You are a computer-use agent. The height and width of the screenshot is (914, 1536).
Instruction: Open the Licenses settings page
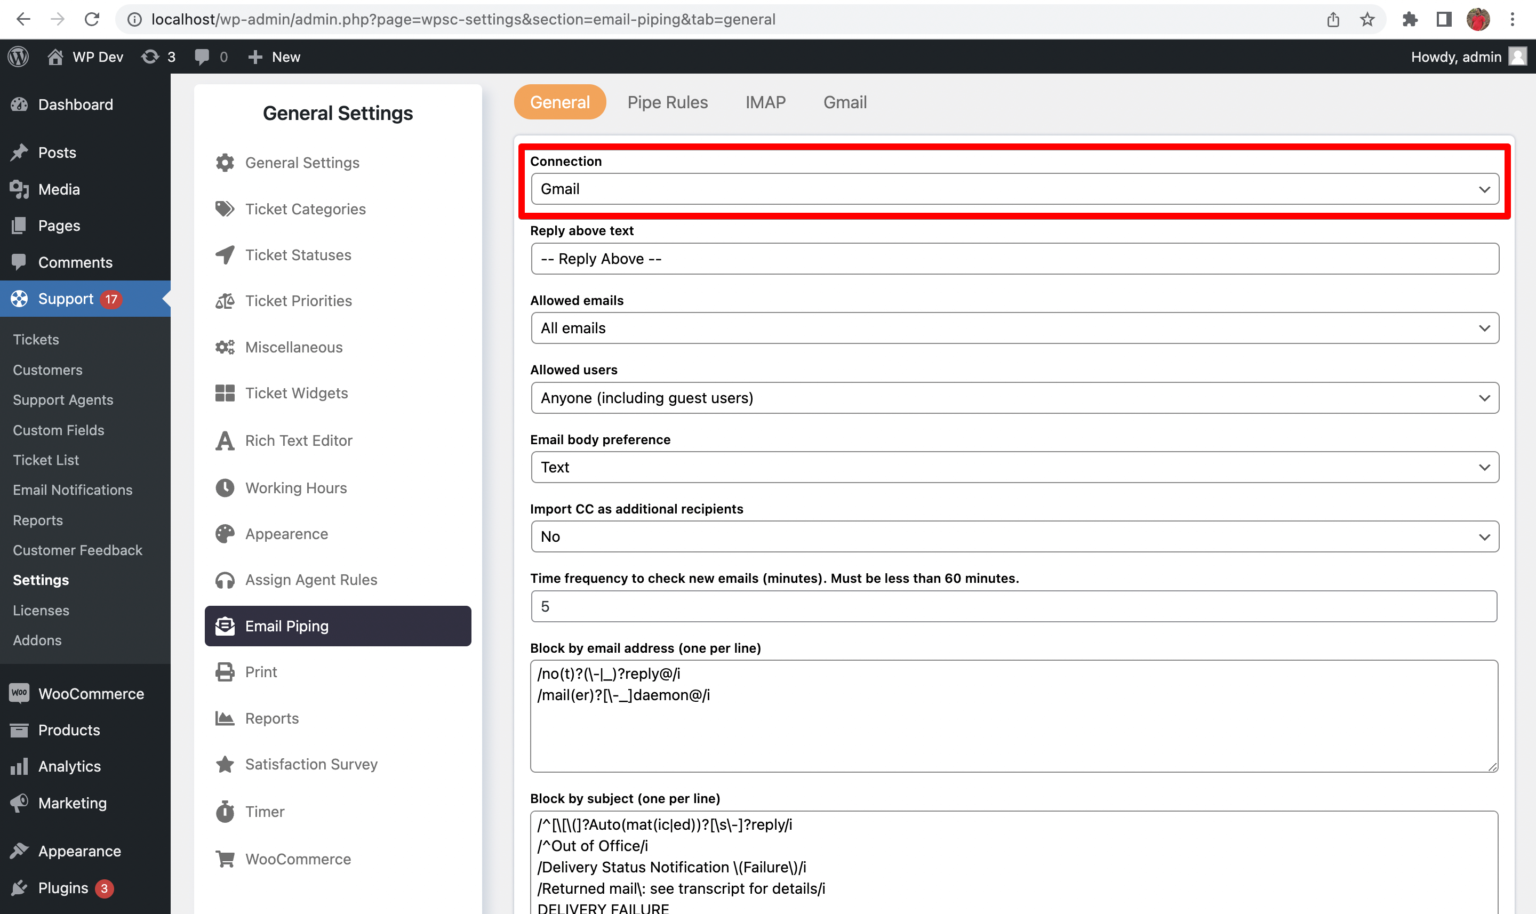coord(41,610)
